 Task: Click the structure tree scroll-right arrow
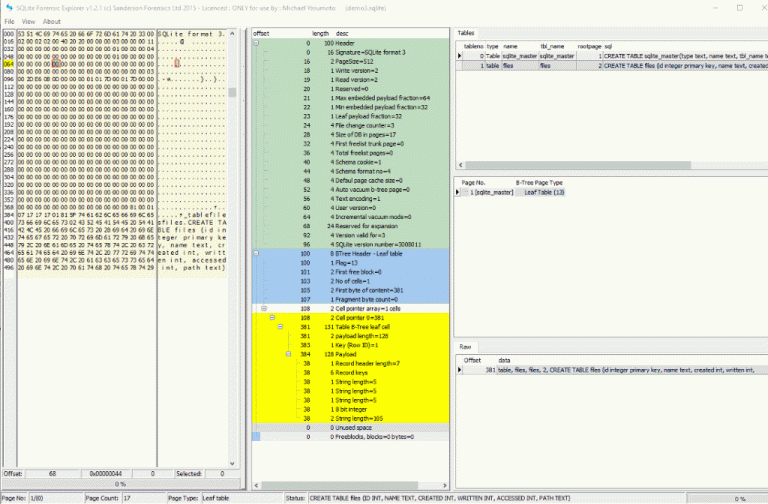pyautogui.click(x=445, y=485)
